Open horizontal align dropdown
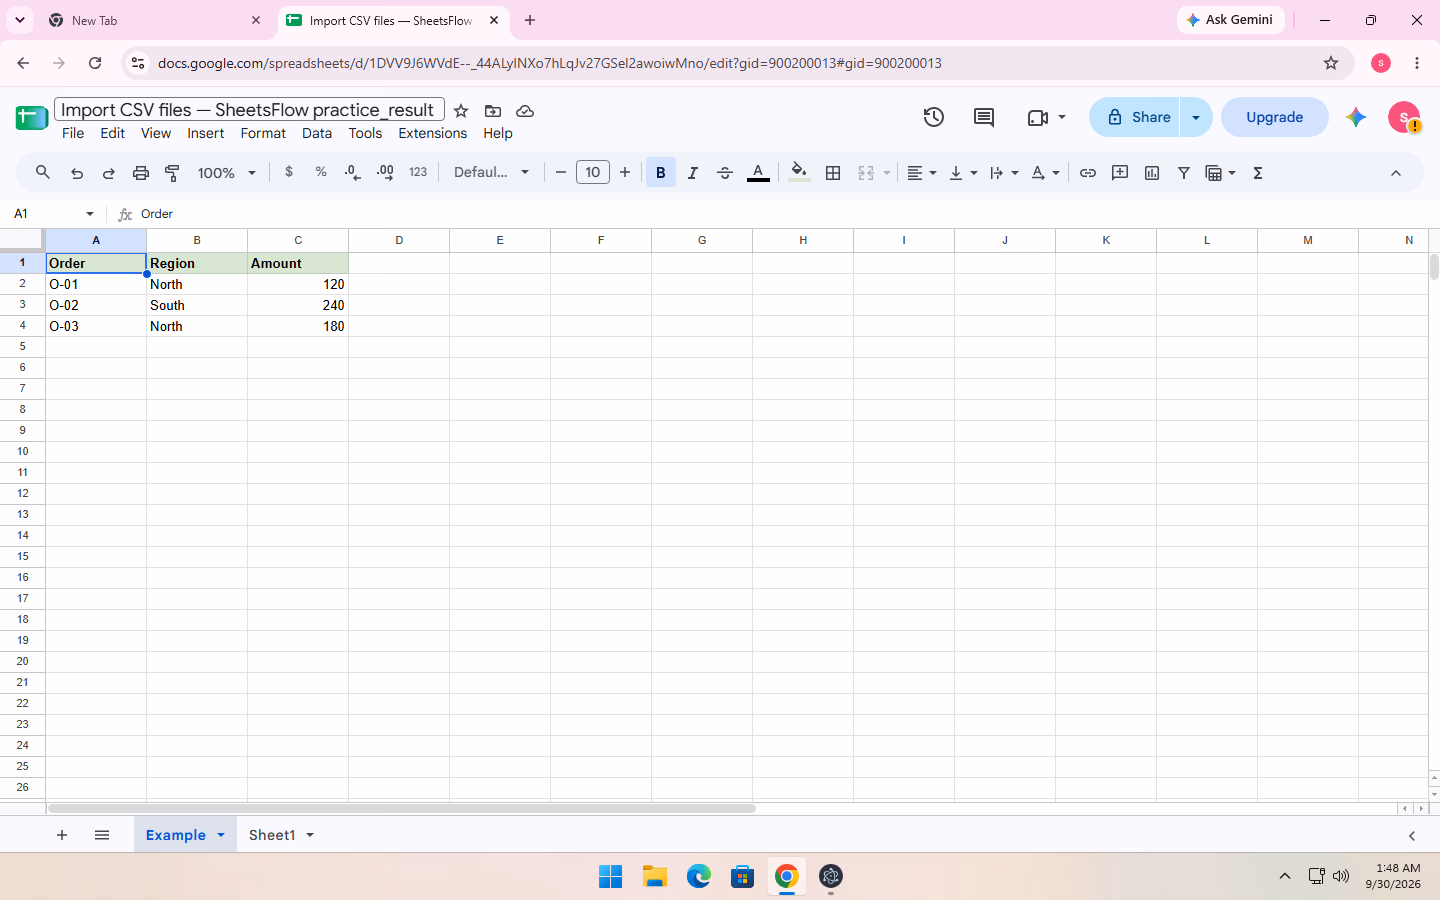Image resolution: width=1440 pixels, height=900 pixels. click(921, 173)
